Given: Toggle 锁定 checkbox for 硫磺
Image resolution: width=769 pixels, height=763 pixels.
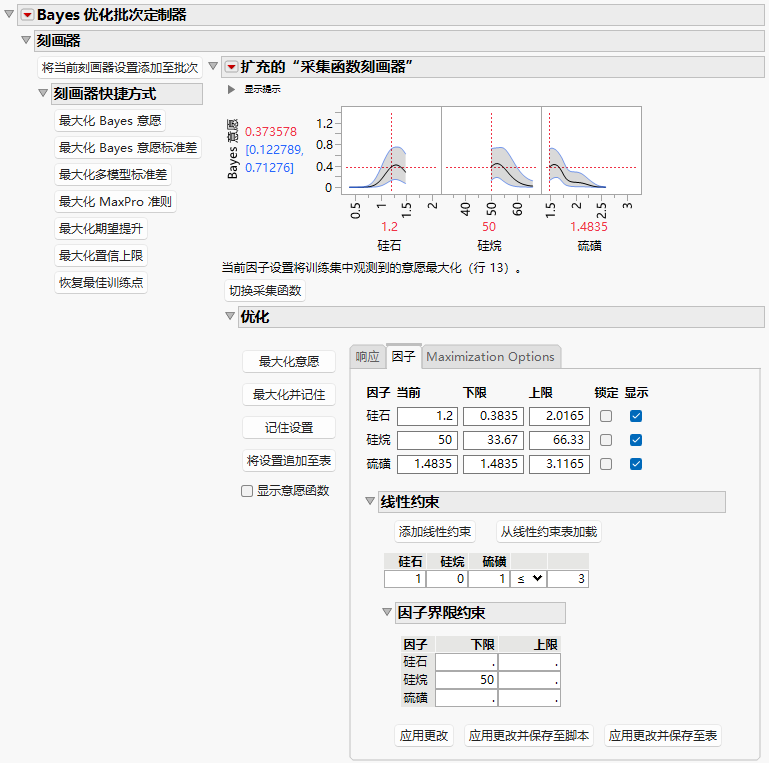Looking at the screenshot, I should [606, 464].
